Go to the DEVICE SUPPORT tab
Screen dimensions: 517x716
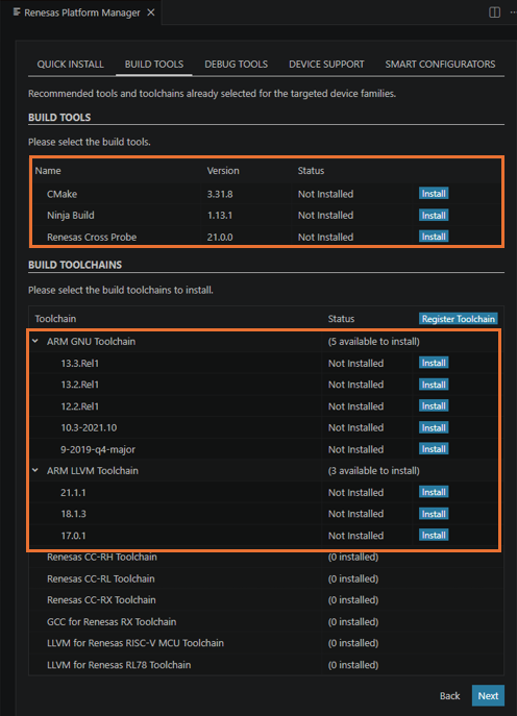tap(327, 64)
